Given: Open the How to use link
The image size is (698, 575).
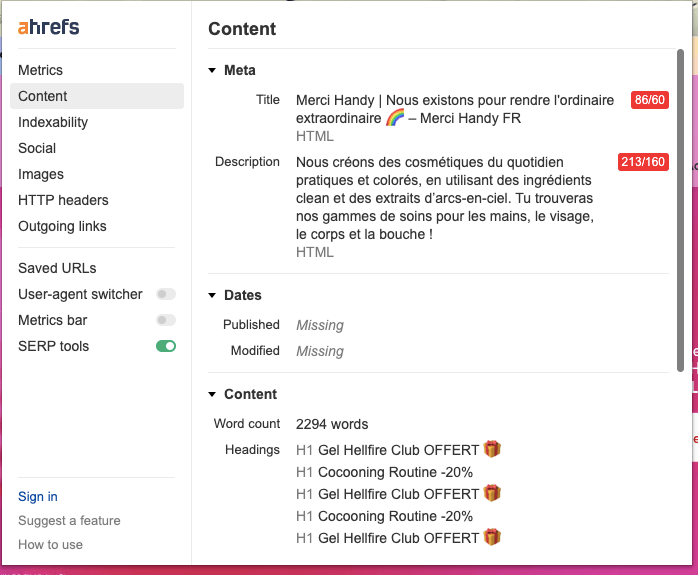Looking at the screenshot, I should (x=50, y=545).
